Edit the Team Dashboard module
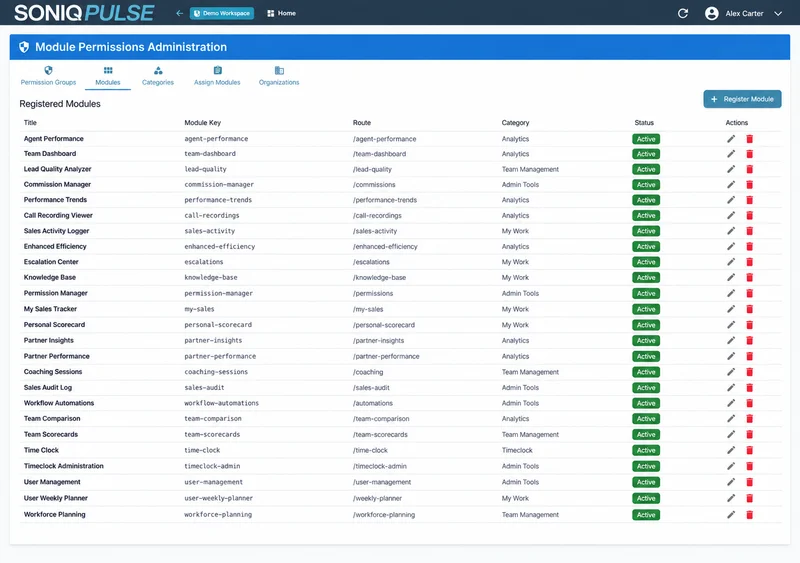The width and height of the screenshot is (800, 563). coord(731,154)
